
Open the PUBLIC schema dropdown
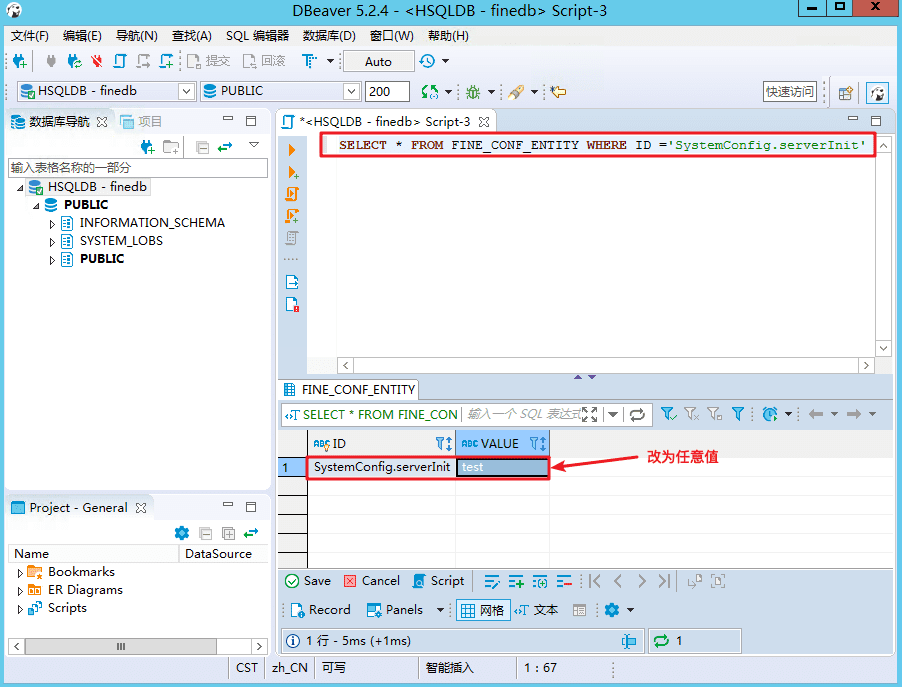tap(351, 91)
